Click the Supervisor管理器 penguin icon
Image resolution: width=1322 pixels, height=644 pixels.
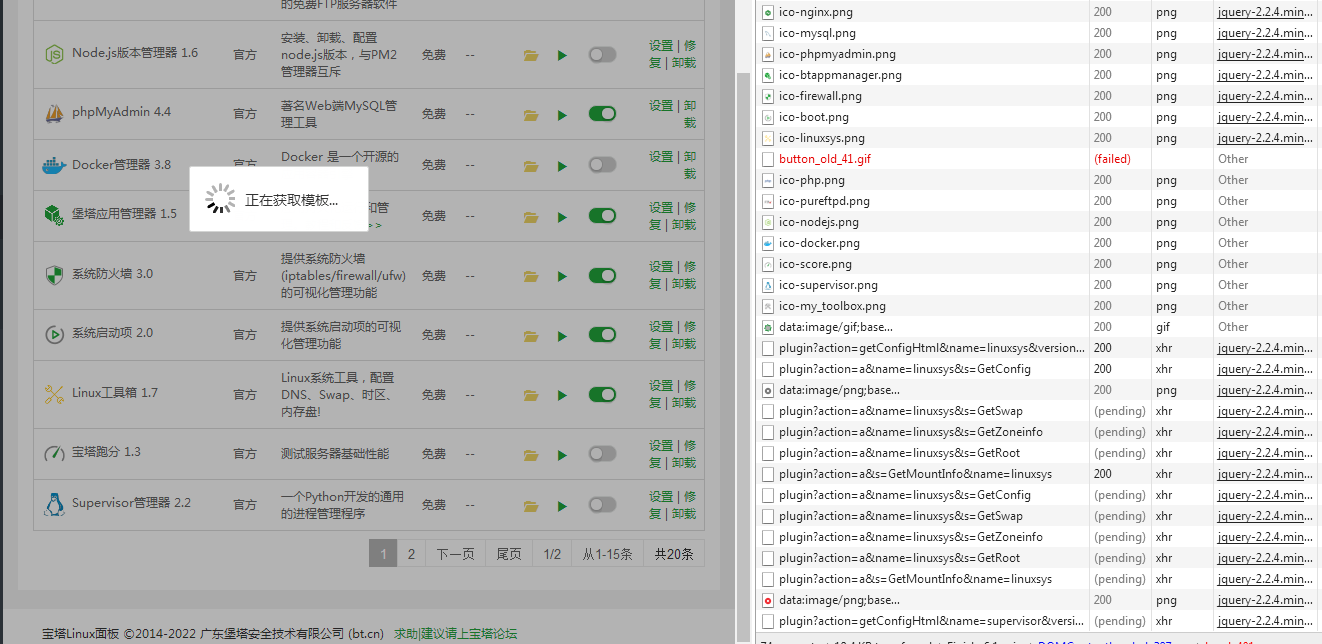point(54,504)
